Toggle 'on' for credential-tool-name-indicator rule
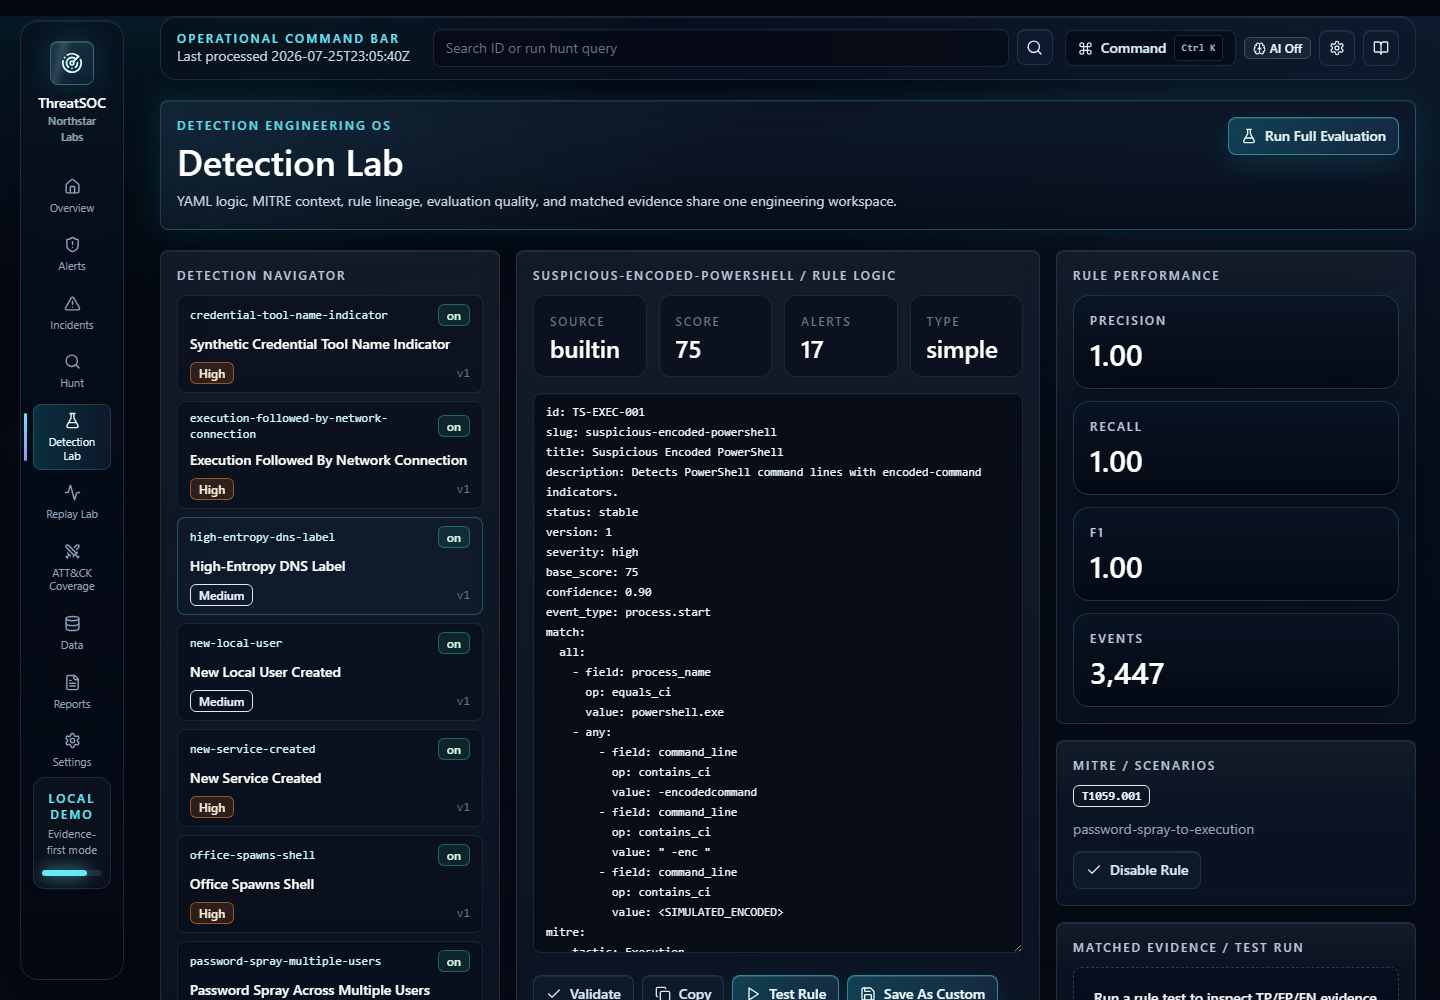Screen dimensions: 1440x1000 (454, 315)
